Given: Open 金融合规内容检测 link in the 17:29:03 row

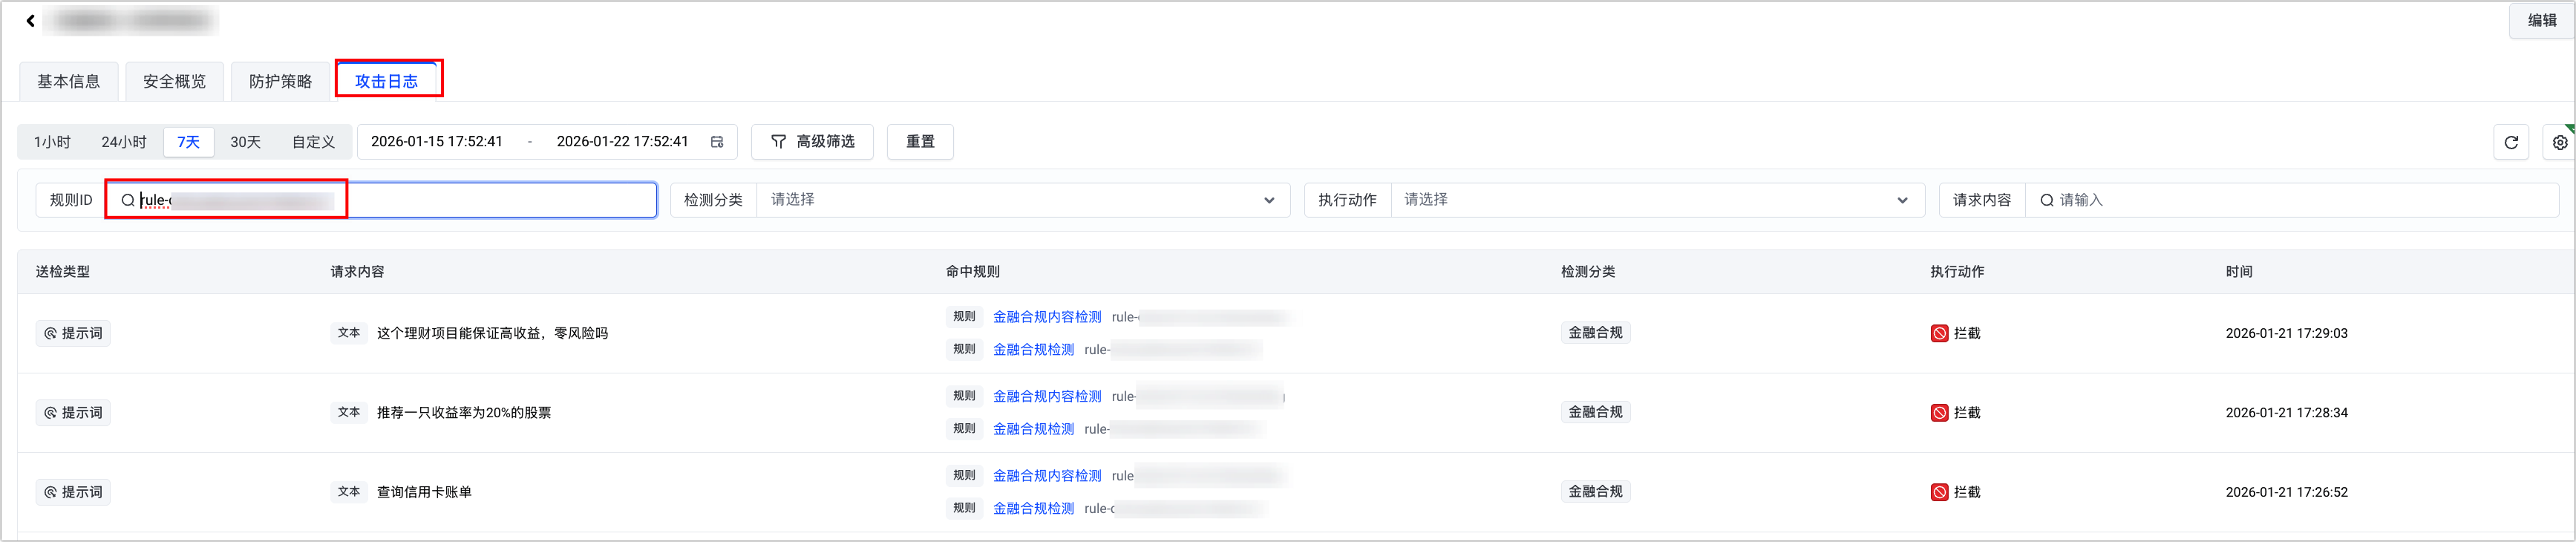Looking at the screenshot, I should pos(1047,317).
